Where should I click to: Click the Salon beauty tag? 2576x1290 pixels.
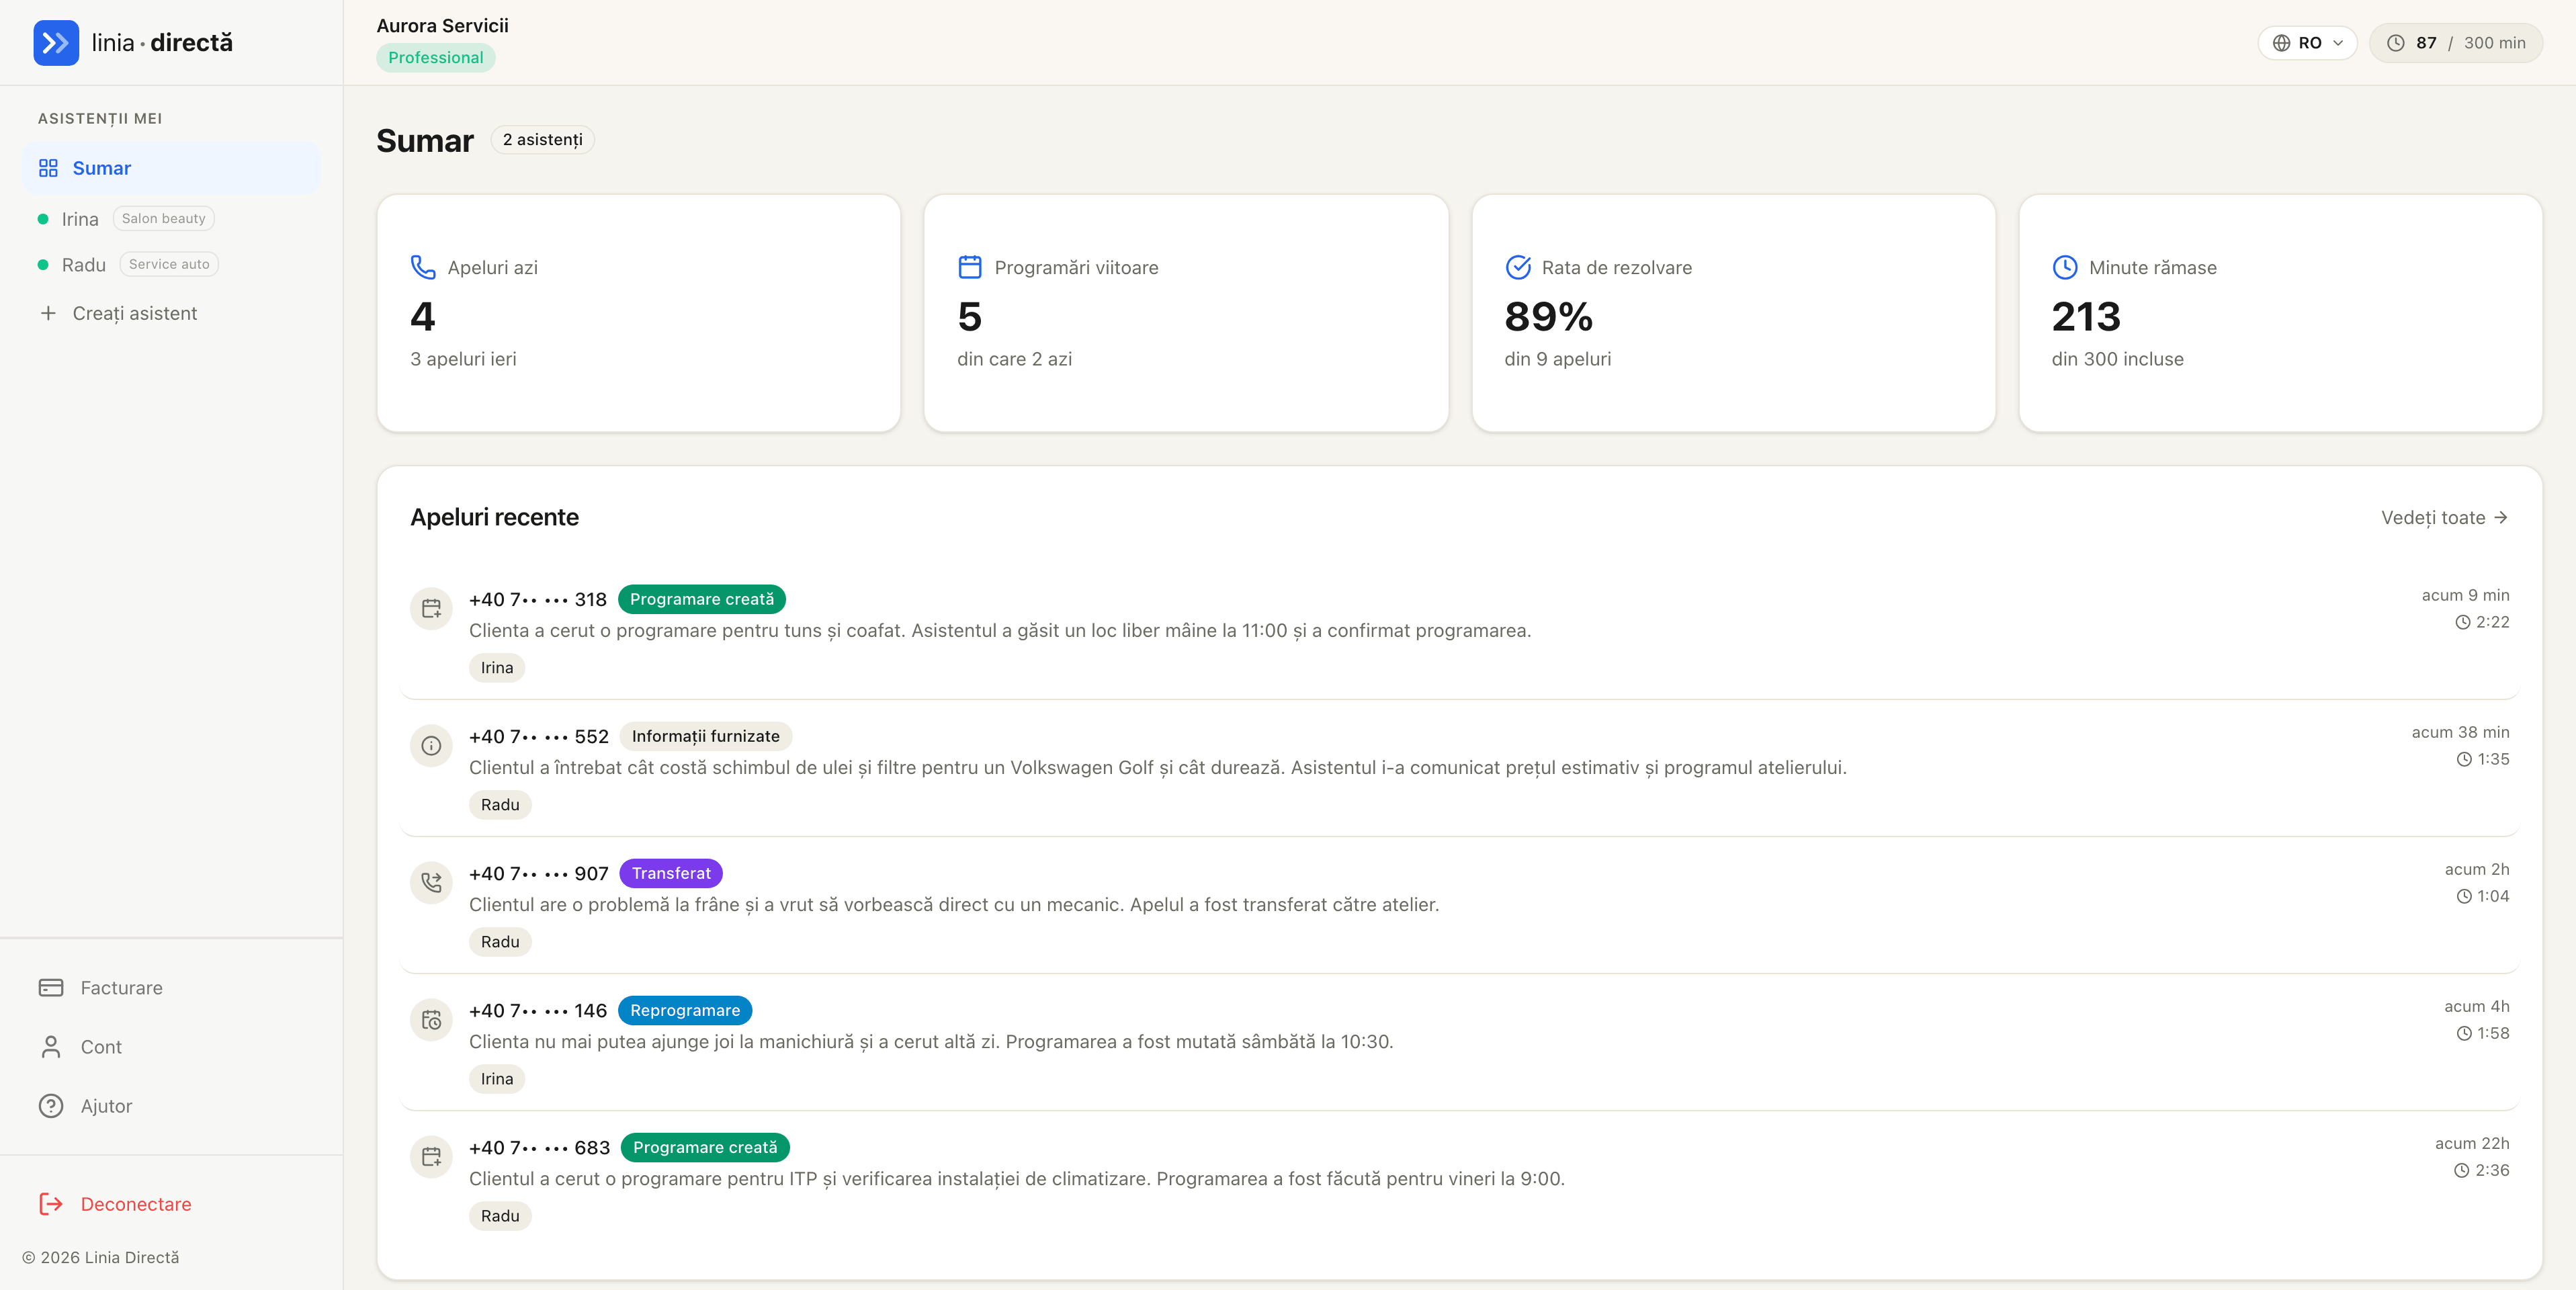163,219
